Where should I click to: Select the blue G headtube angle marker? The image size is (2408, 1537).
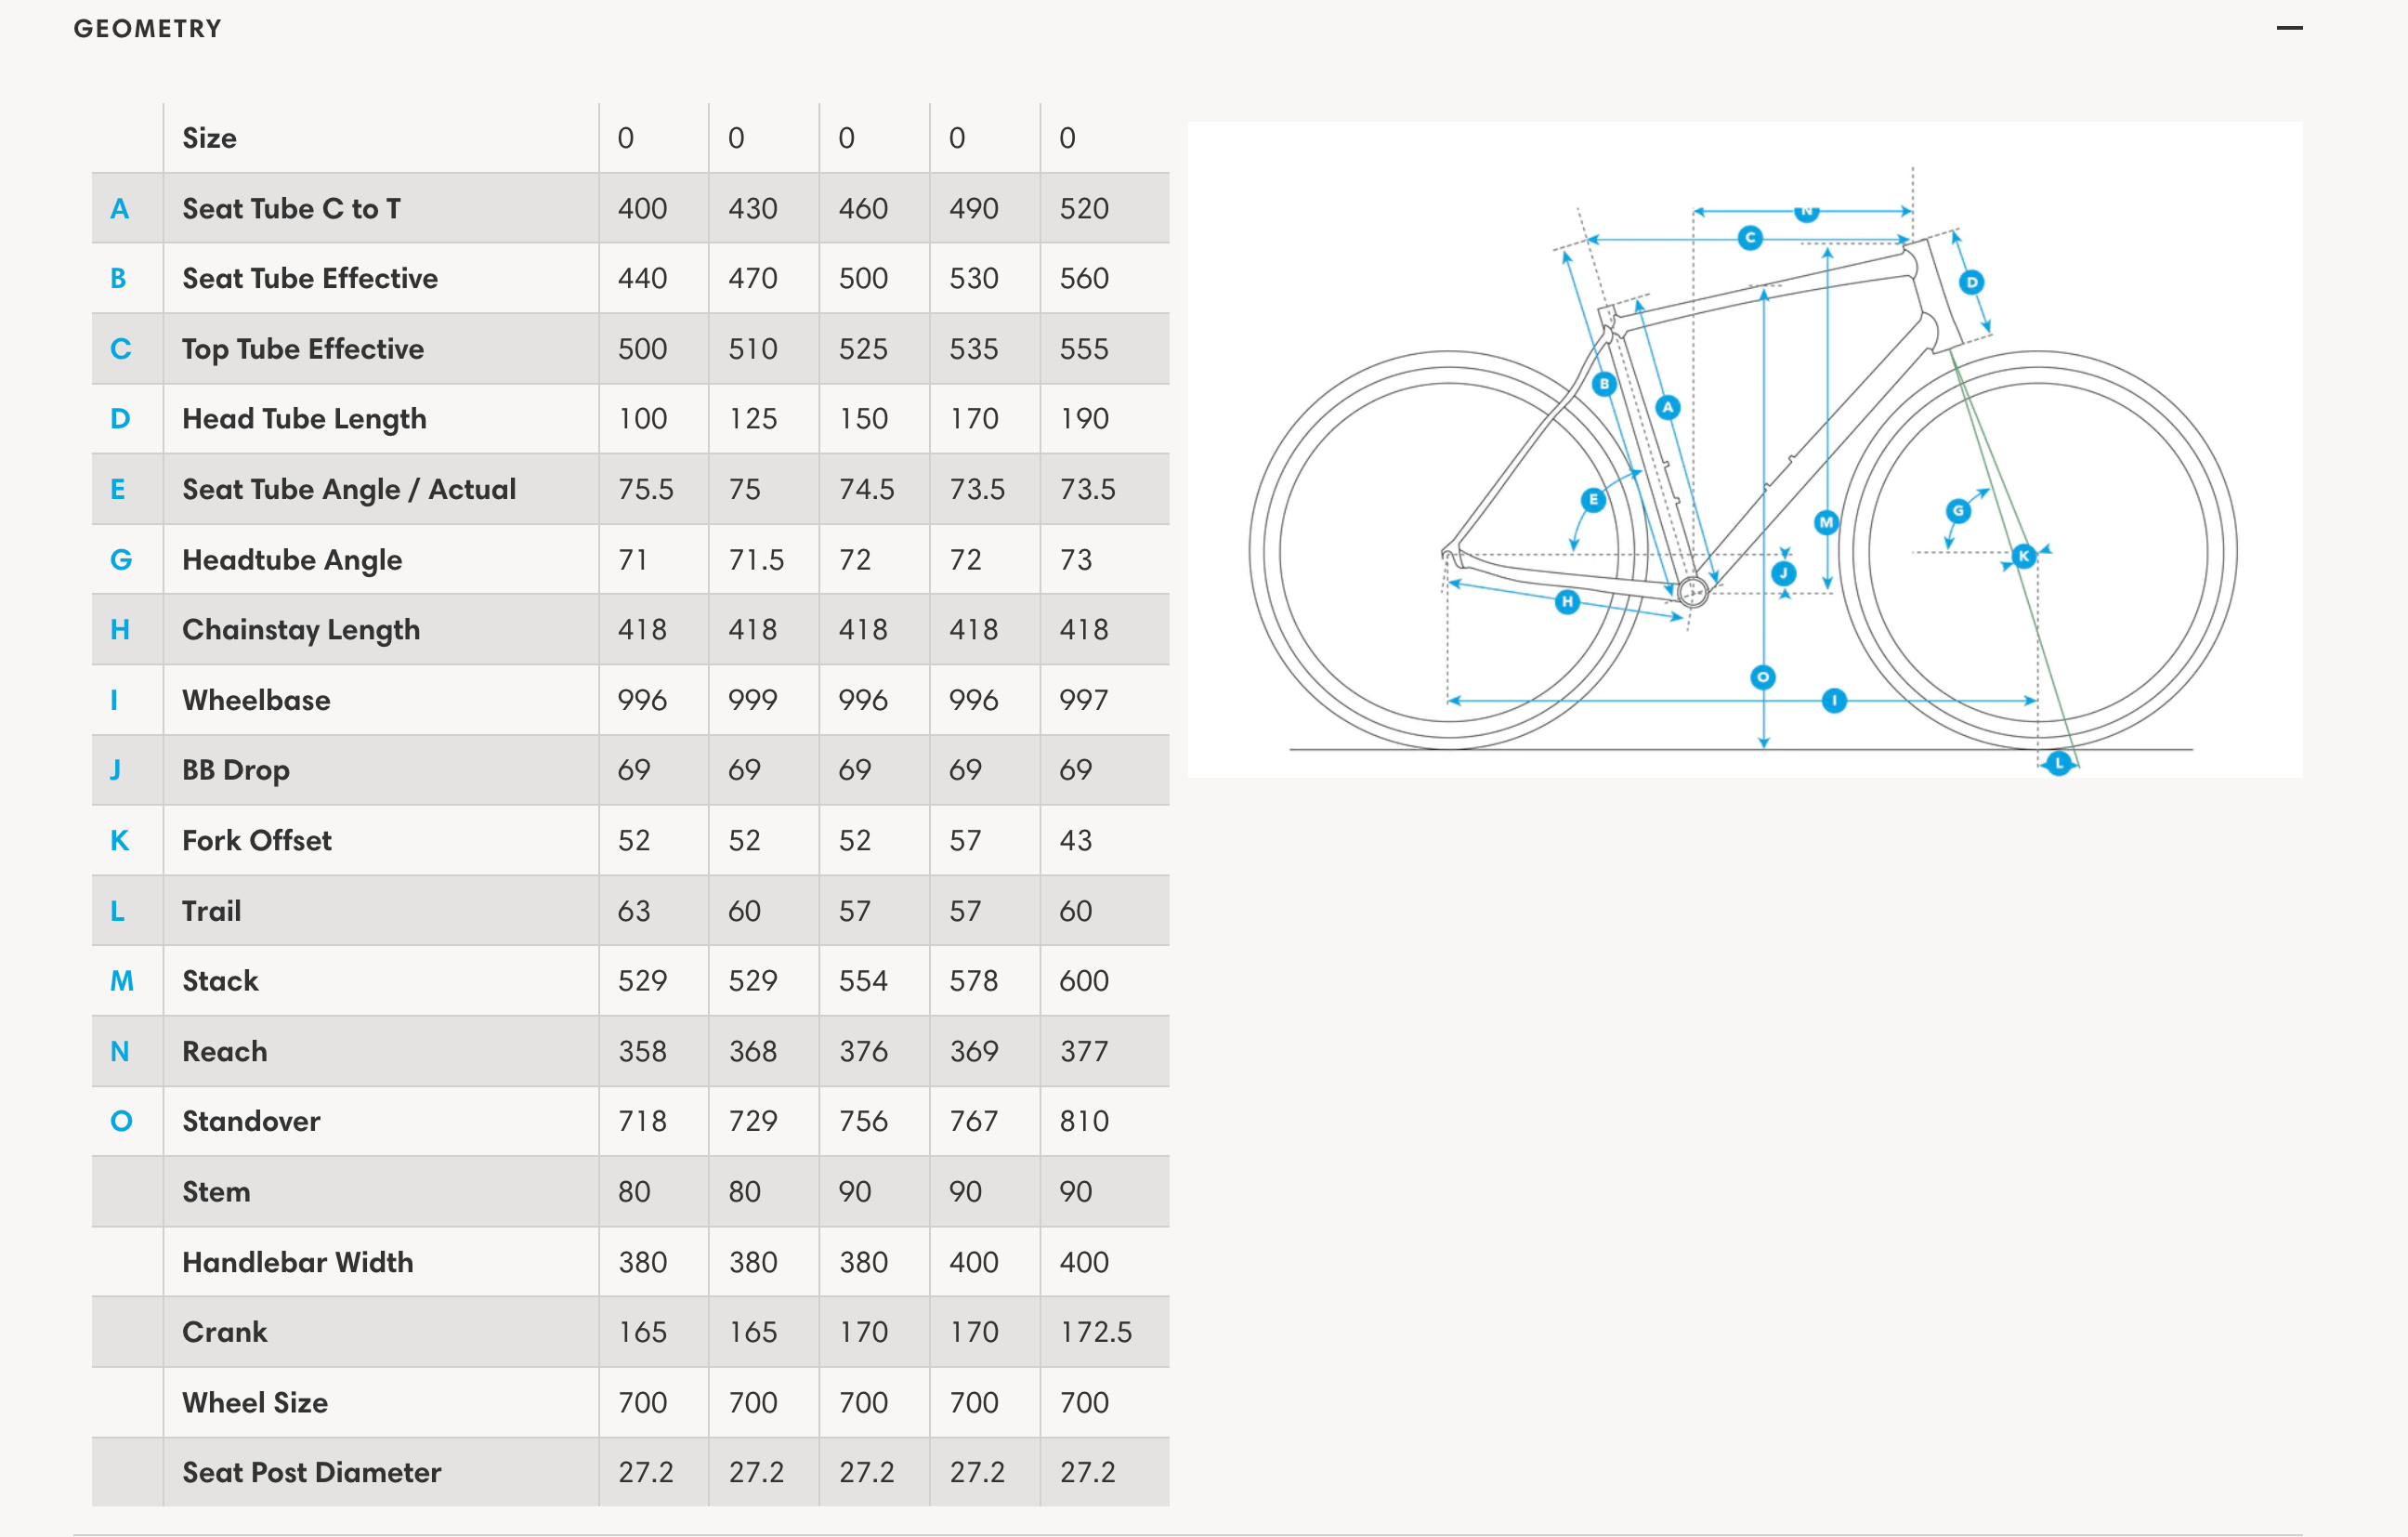1957,511
